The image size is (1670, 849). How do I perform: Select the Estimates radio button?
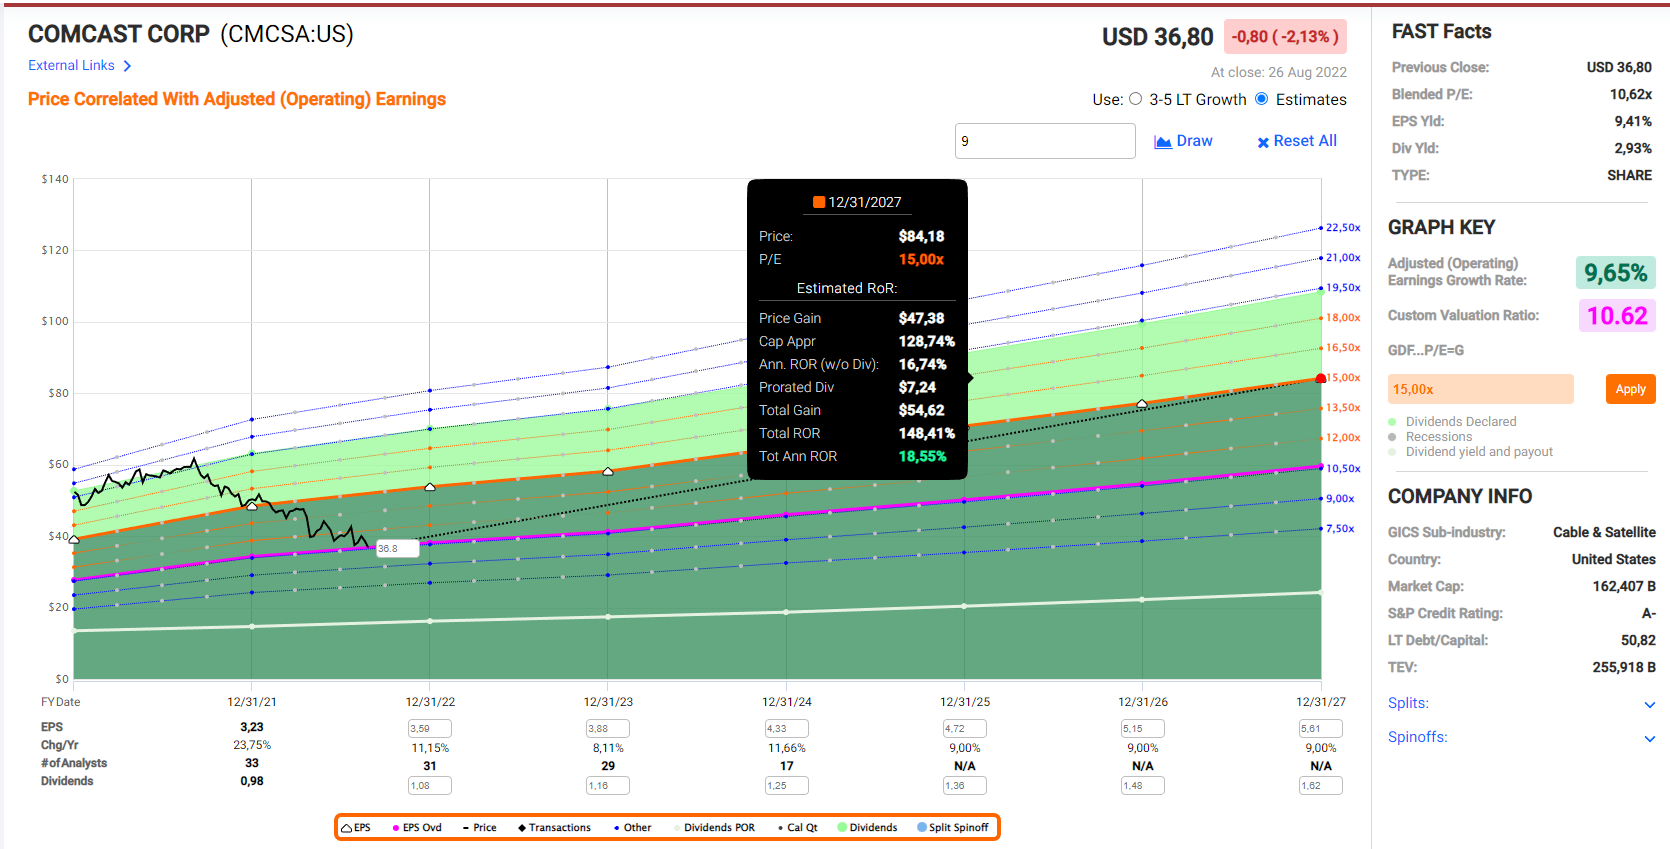(x=1262, y=99)
